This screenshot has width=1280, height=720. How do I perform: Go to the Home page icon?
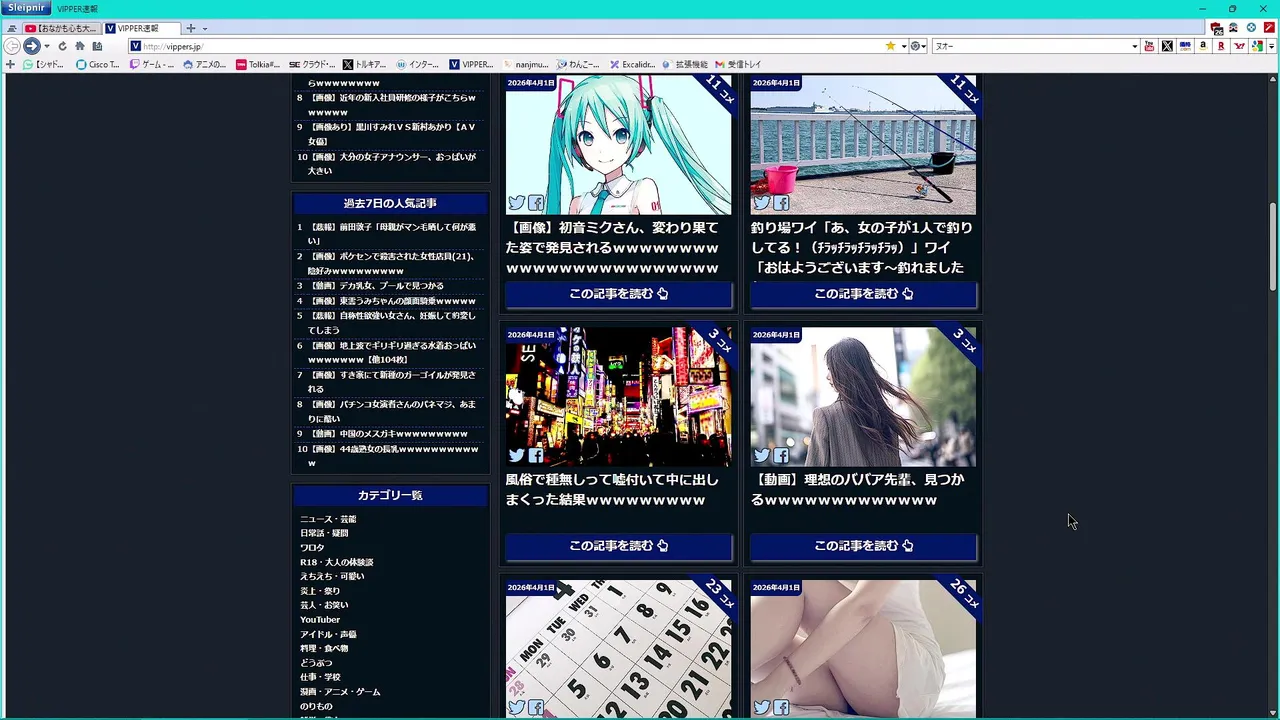click(79, 46)
